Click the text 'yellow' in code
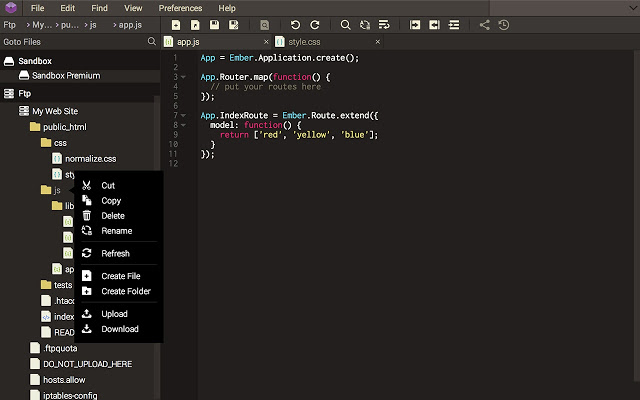The height and width of the screenshot is (400, 640). click(311, 135)
